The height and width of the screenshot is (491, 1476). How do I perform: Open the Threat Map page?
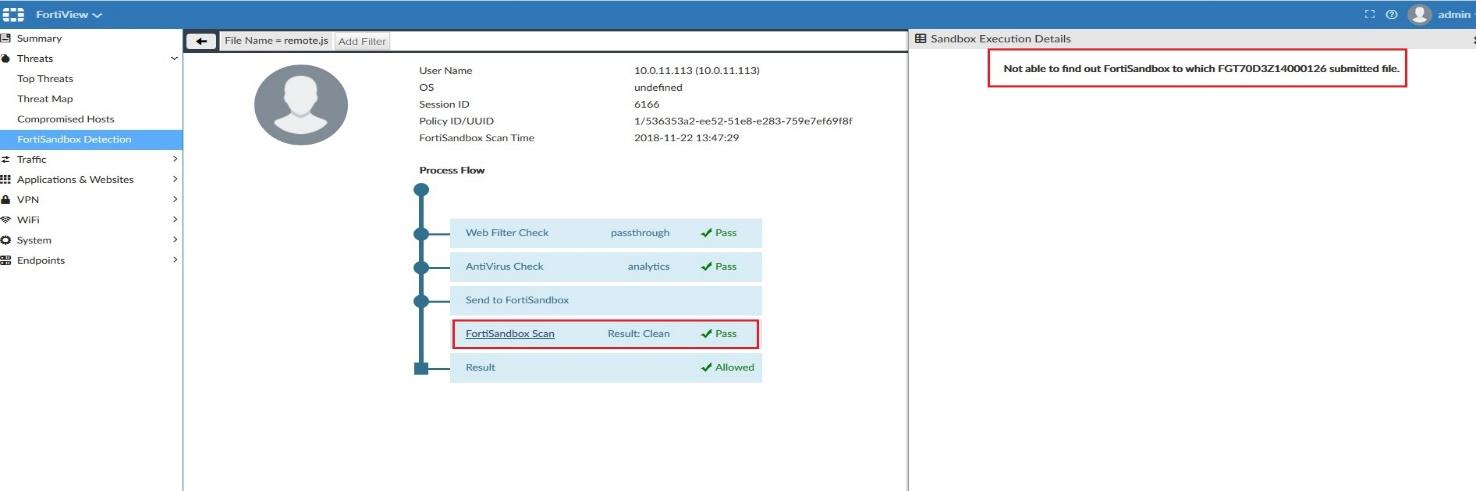click(45, 99)
